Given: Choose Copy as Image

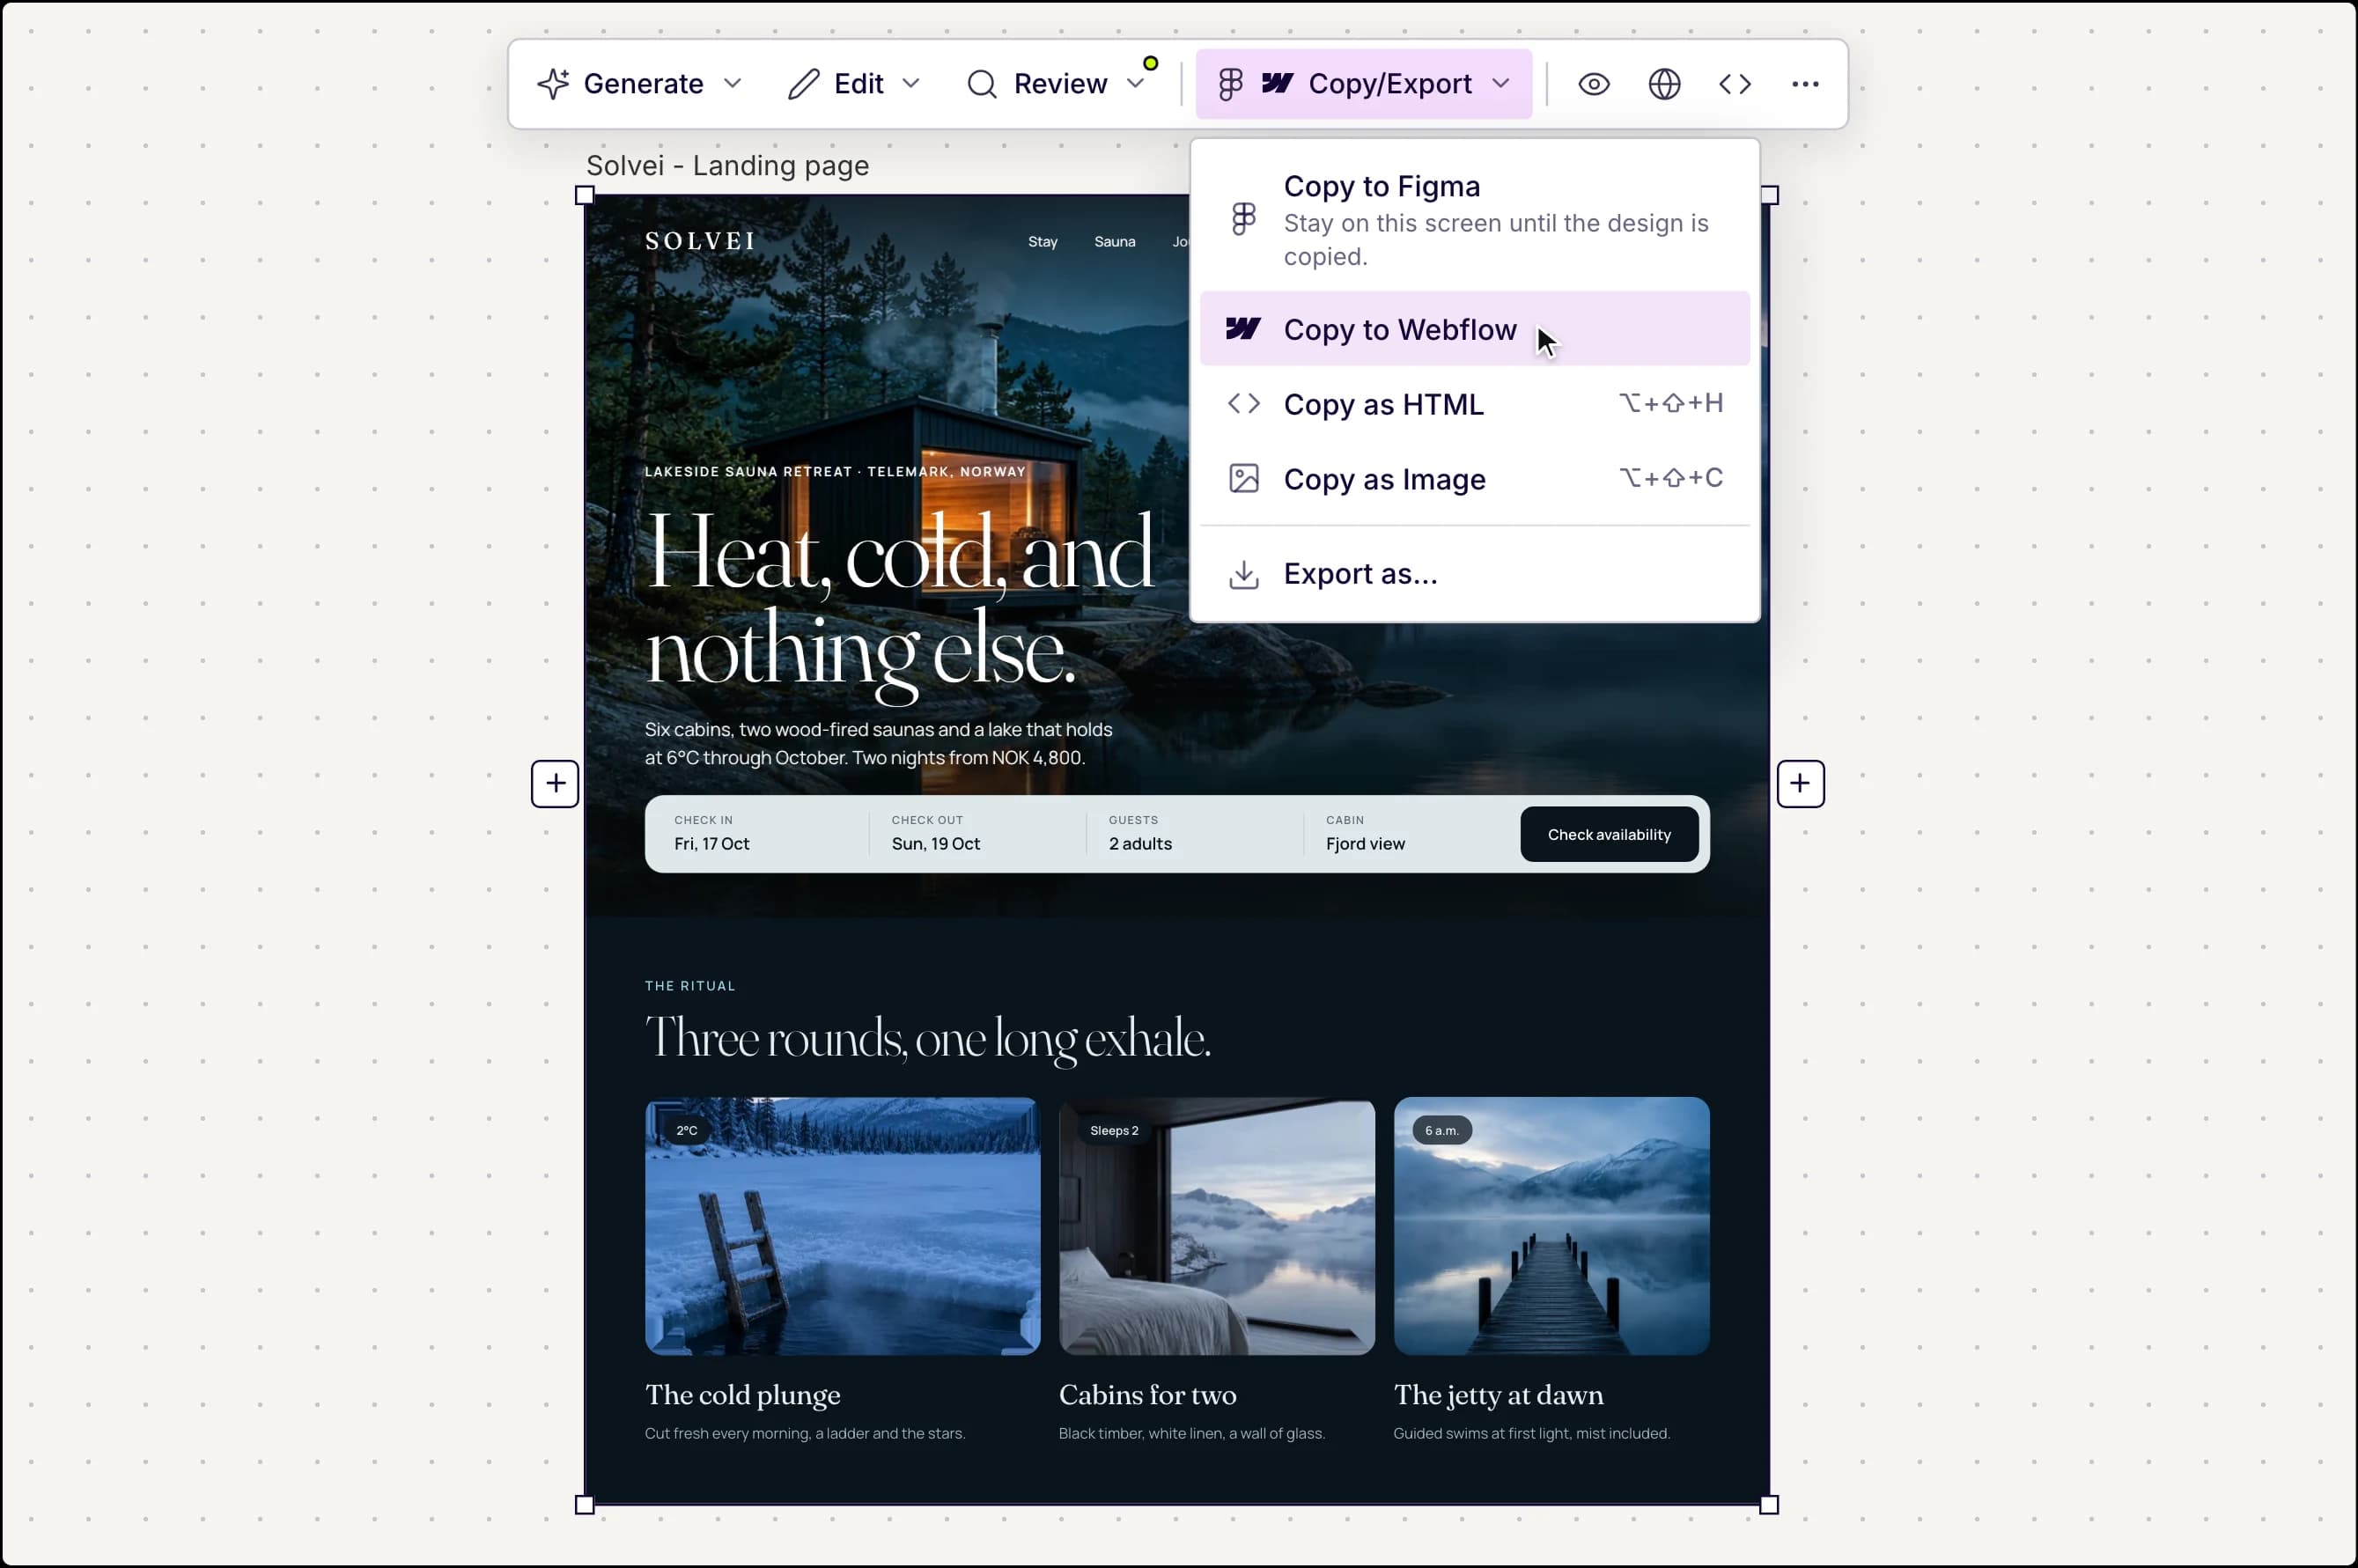Looking at the screenshot, I should (1474, 479).
